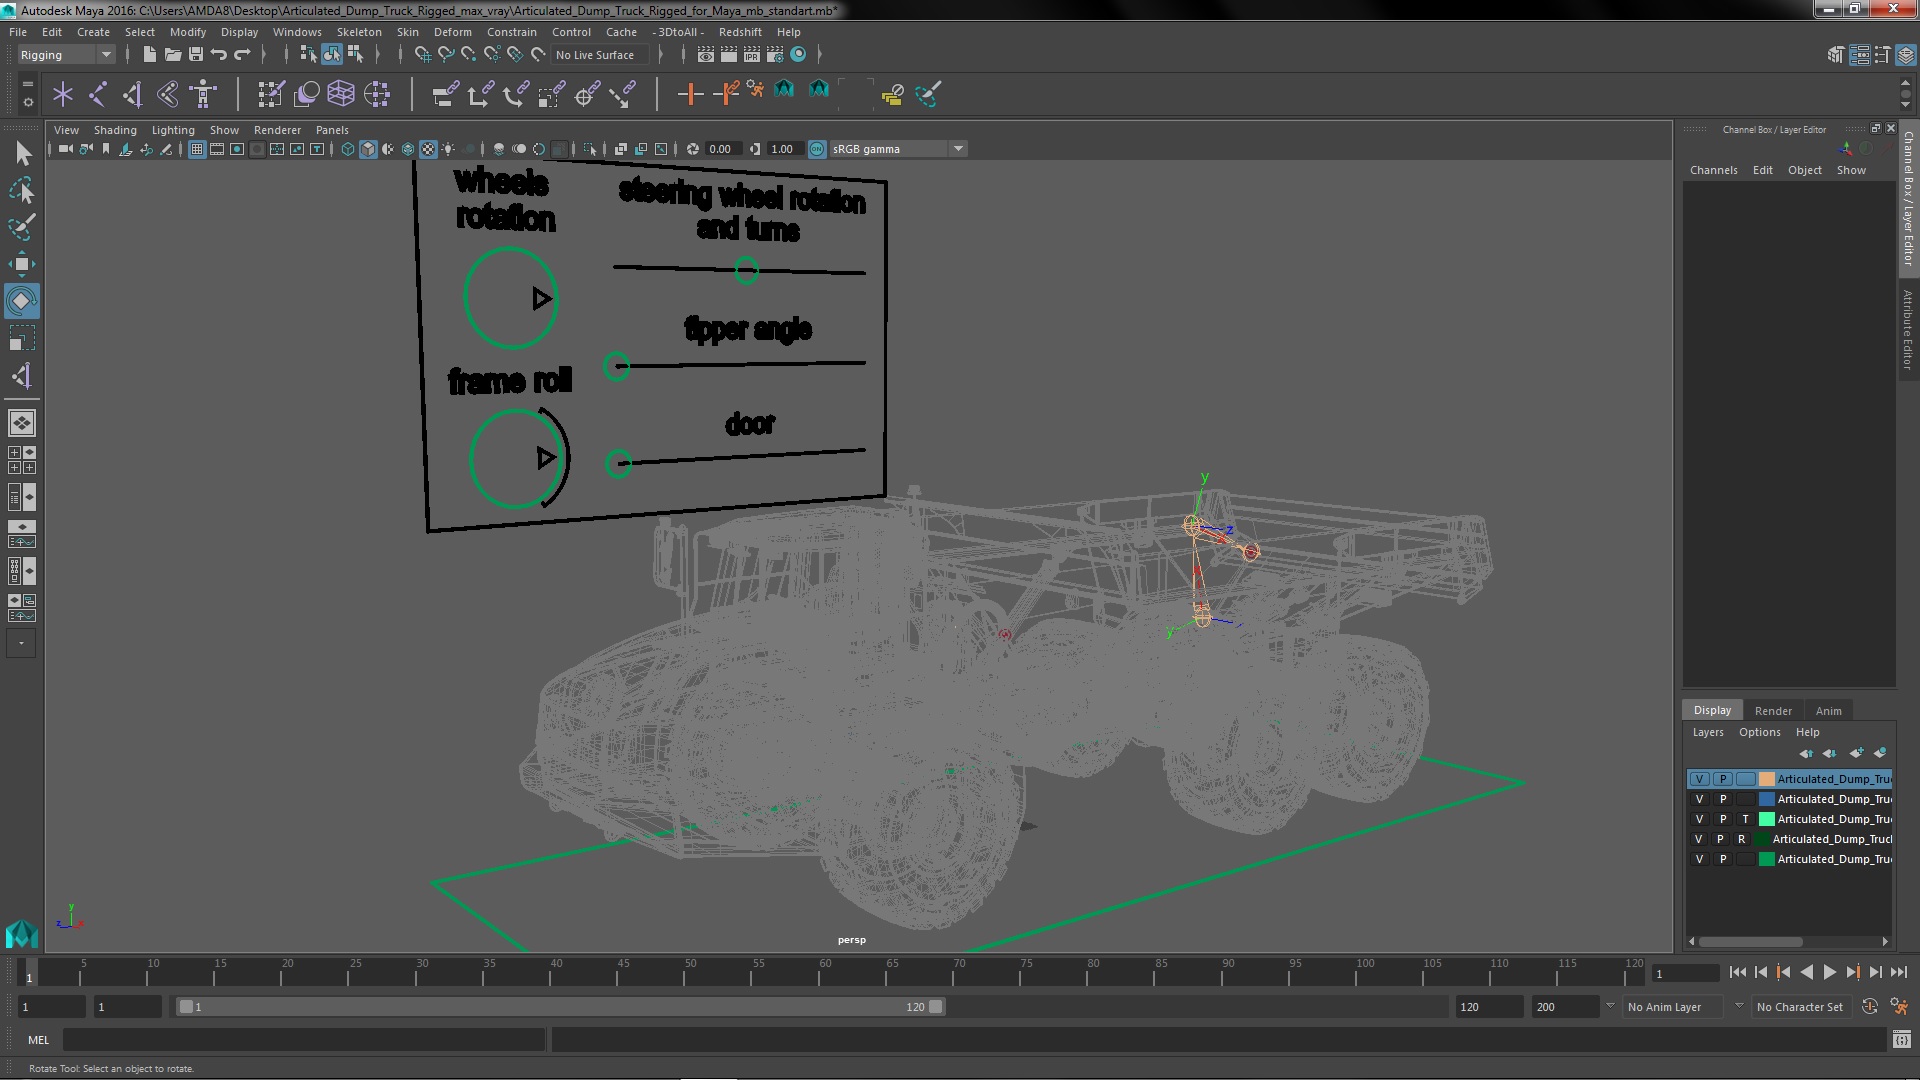Switch to the Render layer tab
Viewport: 1920px width, 1080px height.
click(x=1773, y=711)
